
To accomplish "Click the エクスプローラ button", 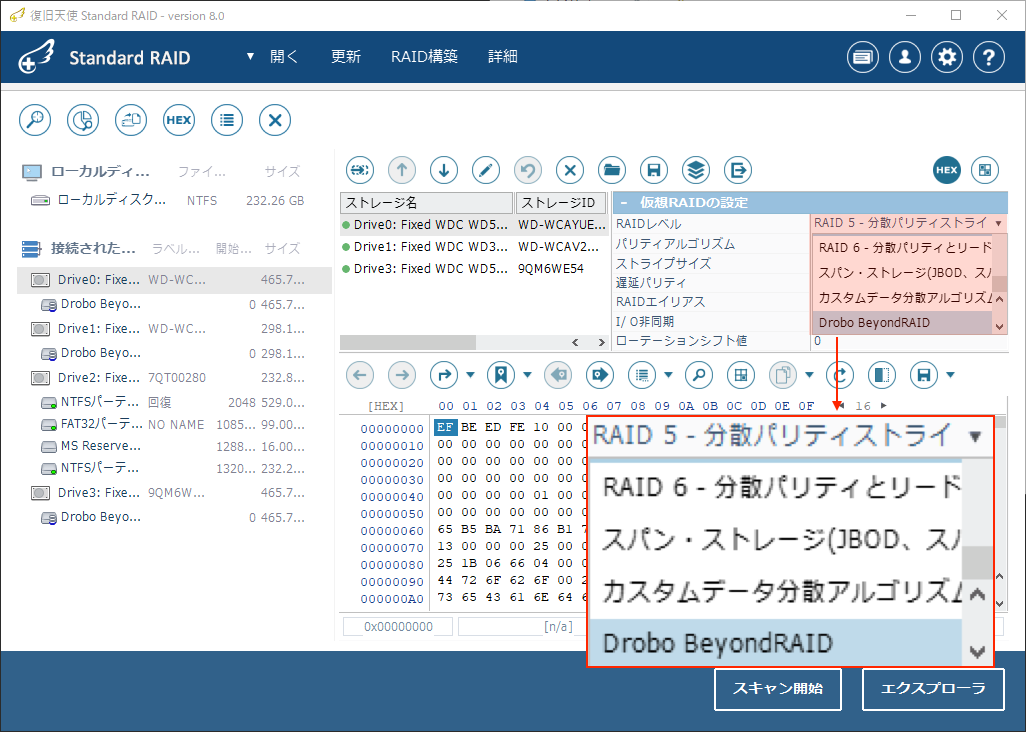I will (x=933, y=689).
